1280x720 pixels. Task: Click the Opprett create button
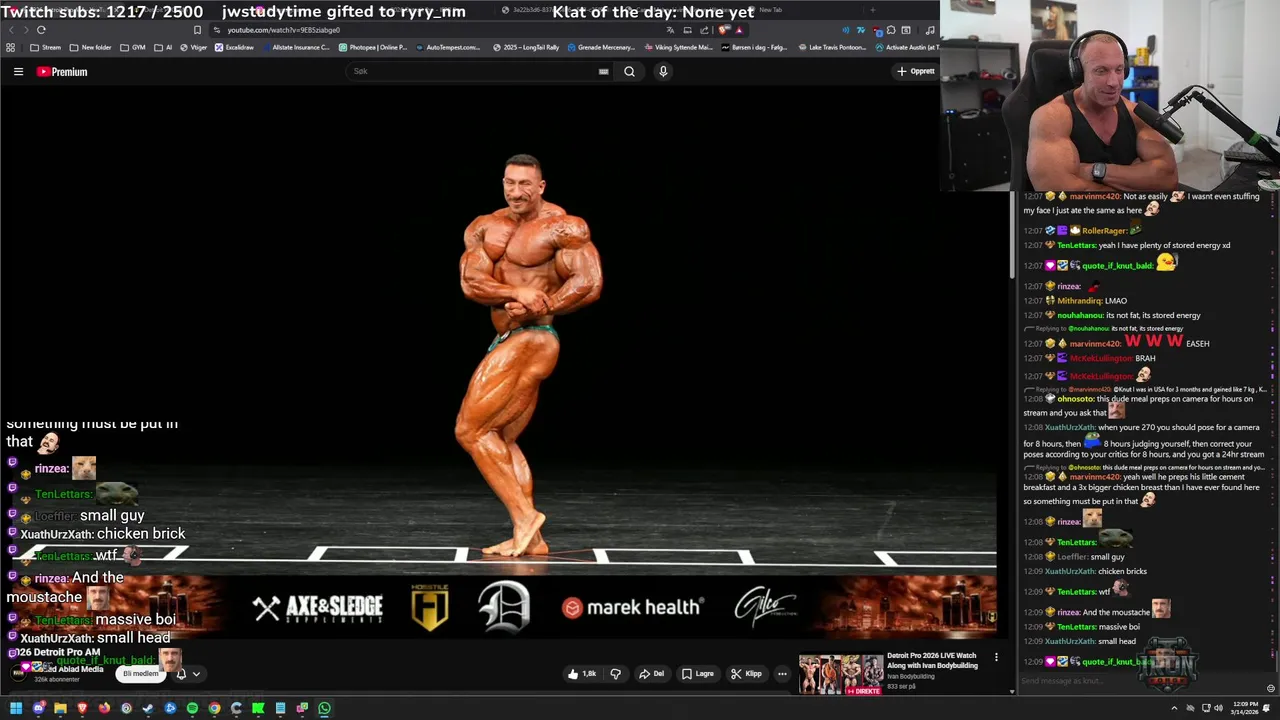tap(916, 71)
